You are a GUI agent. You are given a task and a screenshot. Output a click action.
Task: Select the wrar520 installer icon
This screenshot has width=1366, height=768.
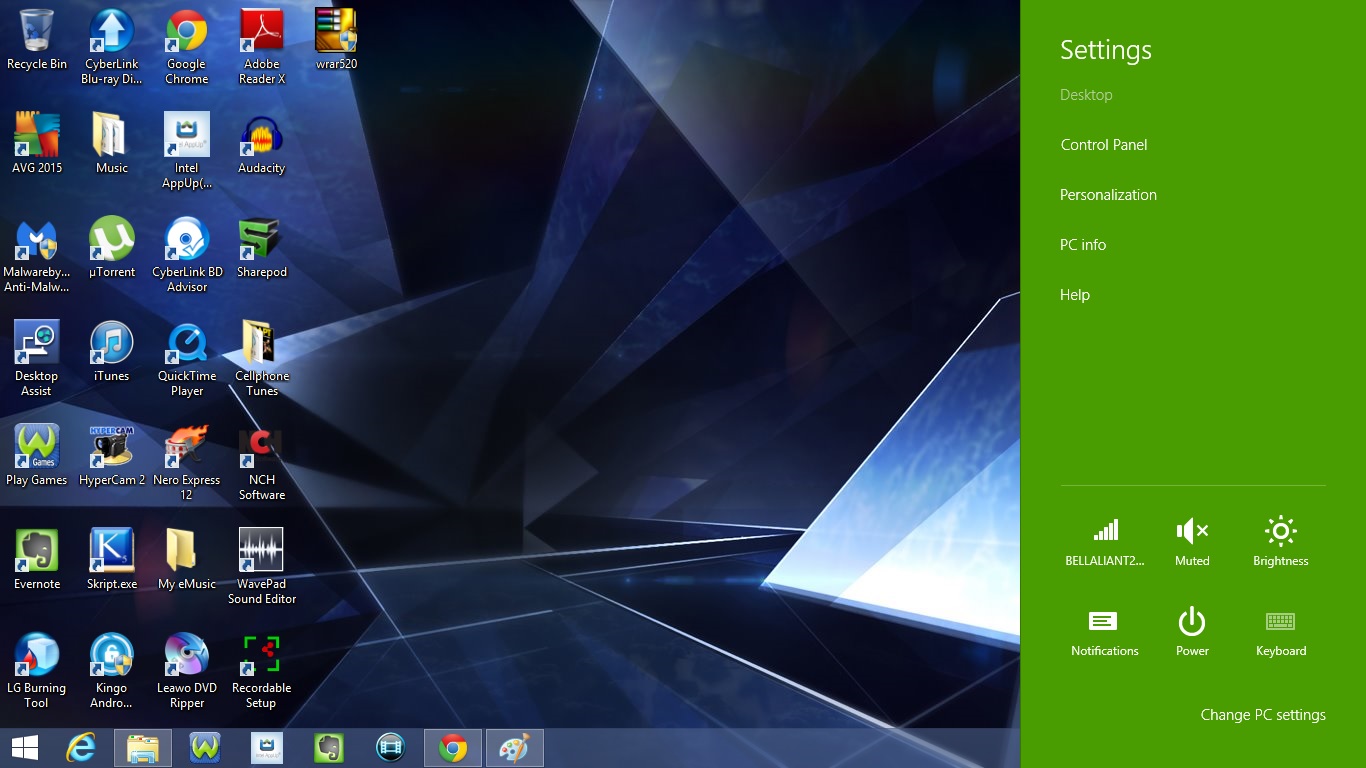(337, 40)
